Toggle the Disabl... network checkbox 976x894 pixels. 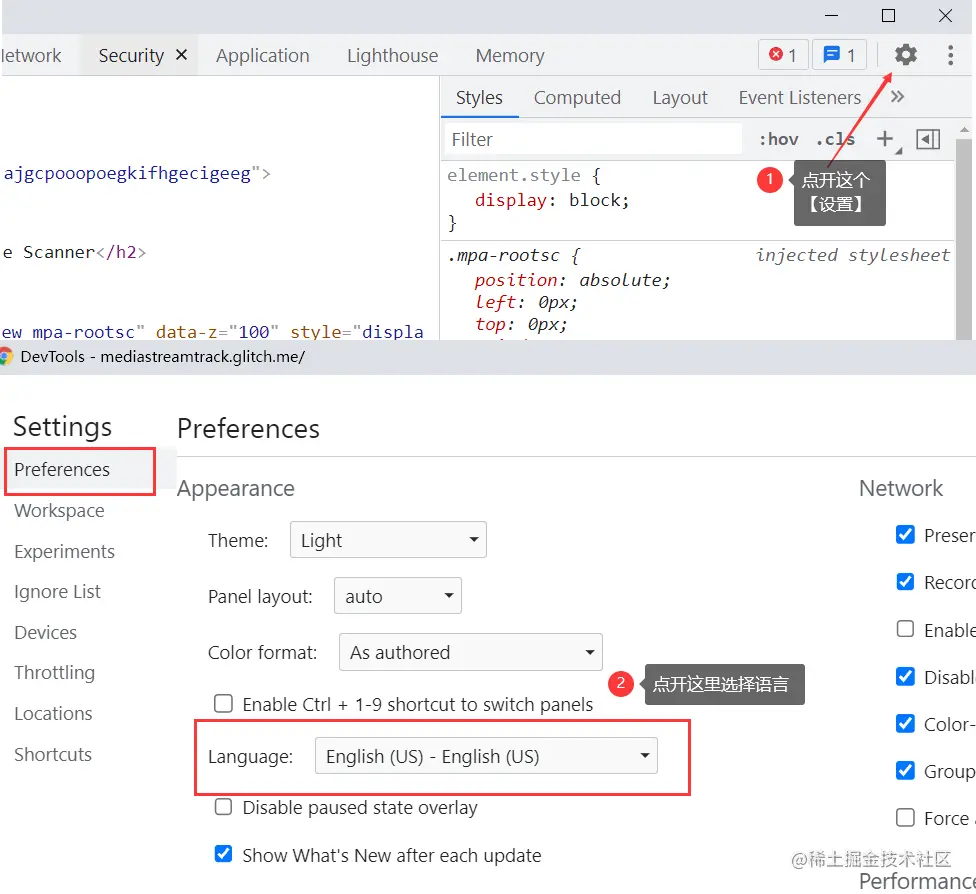905,676
